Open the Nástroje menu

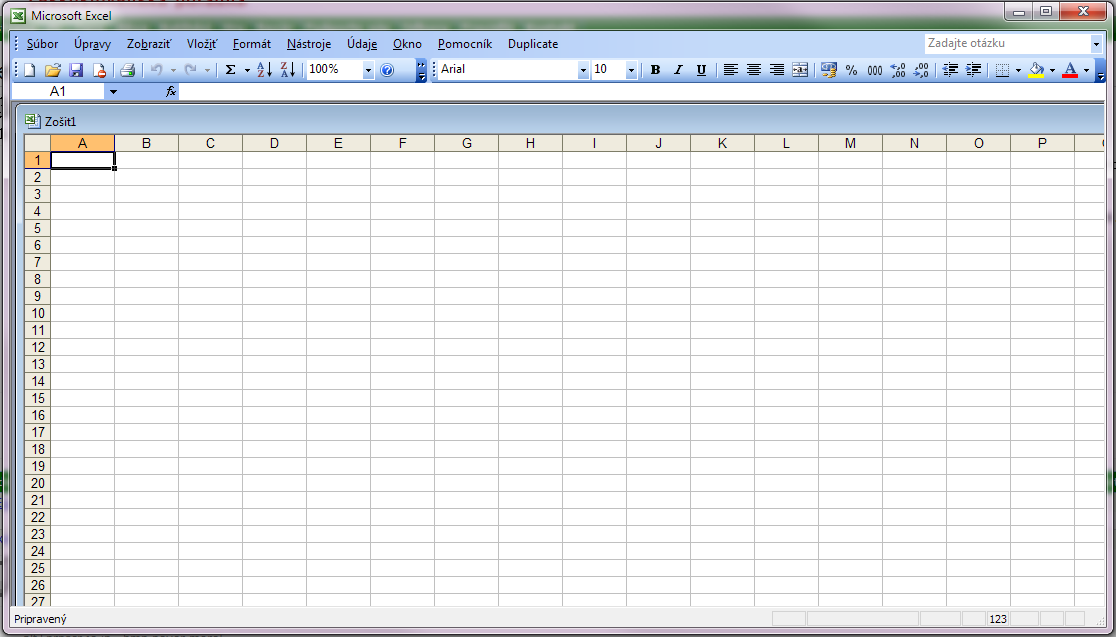(309, 44)
